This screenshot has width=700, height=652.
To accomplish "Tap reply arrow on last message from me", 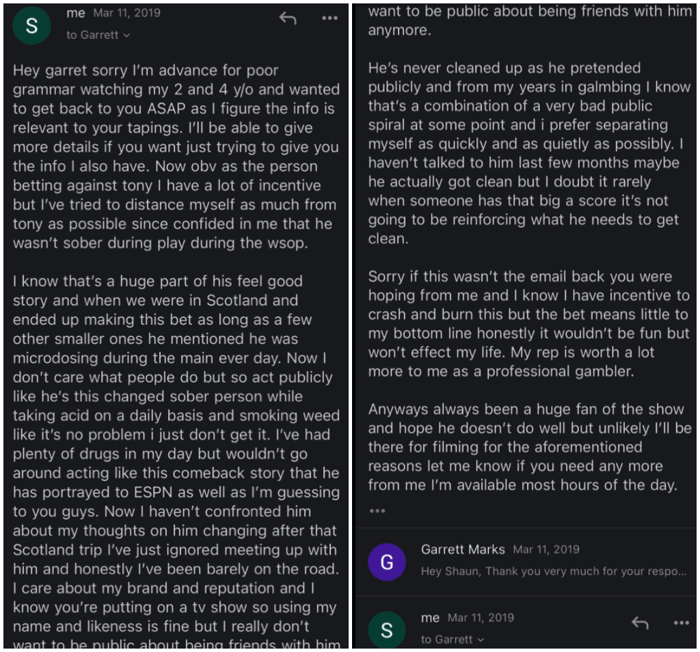I will click(x=640, y=623).
